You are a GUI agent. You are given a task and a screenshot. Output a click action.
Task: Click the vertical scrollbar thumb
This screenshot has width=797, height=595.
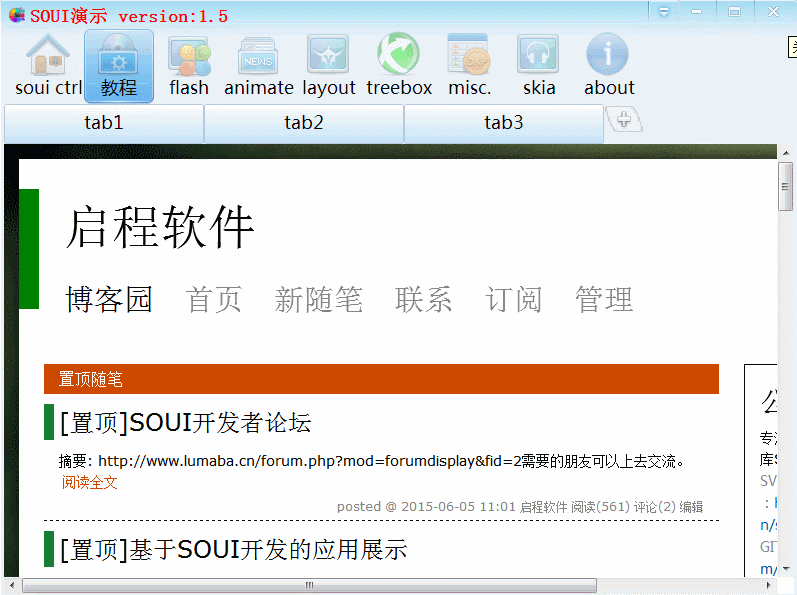[x=786, y=186]
